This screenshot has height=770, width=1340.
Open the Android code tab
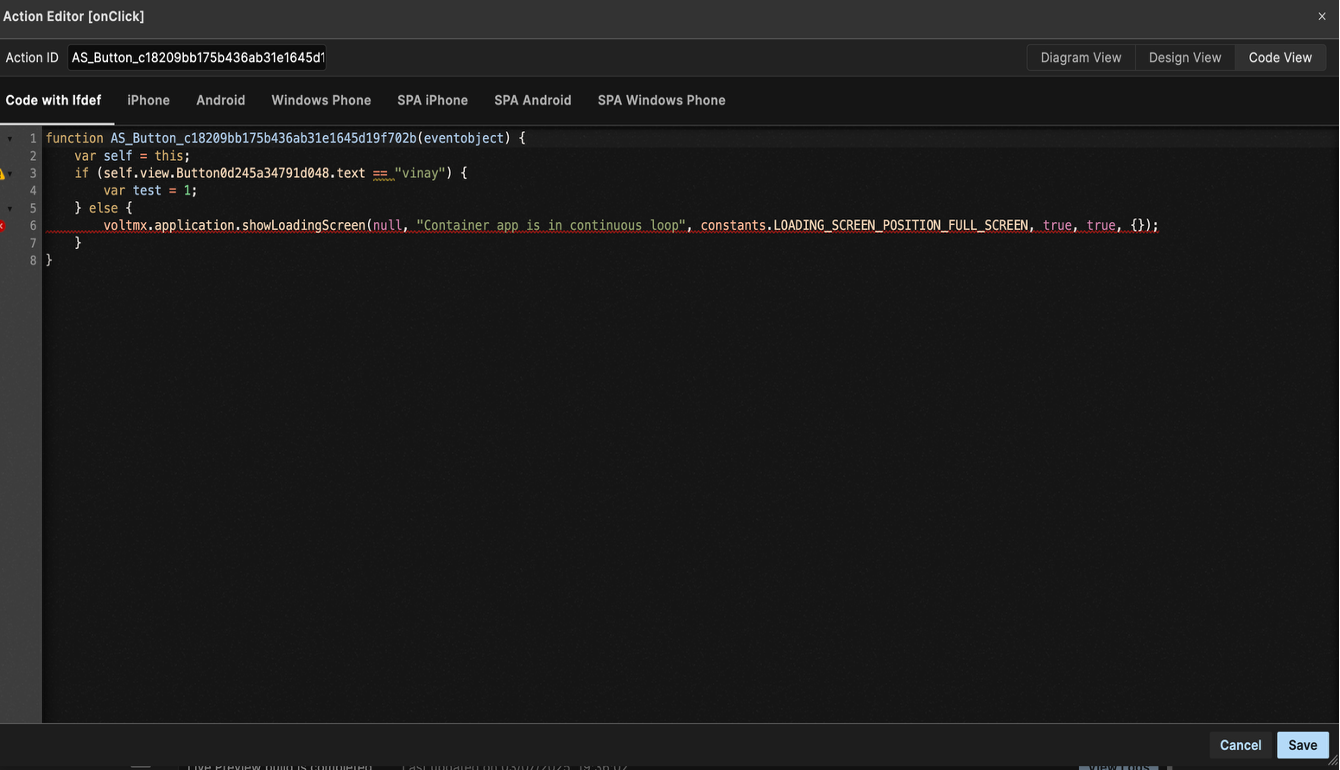[x=220, y=101]
